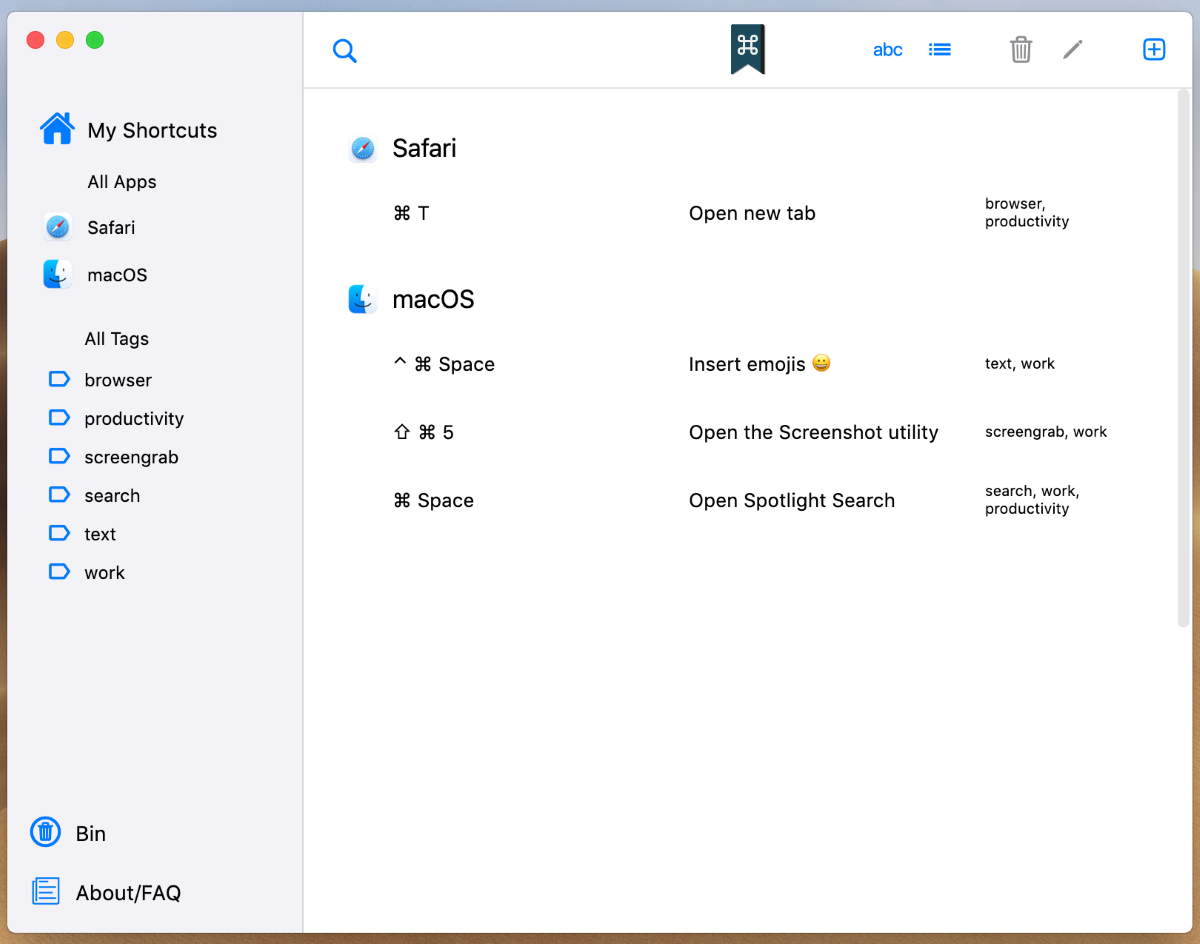The image size is (1200, 944).
Task: Select 'Insert emojis' description
Action: tap(760, 364)
